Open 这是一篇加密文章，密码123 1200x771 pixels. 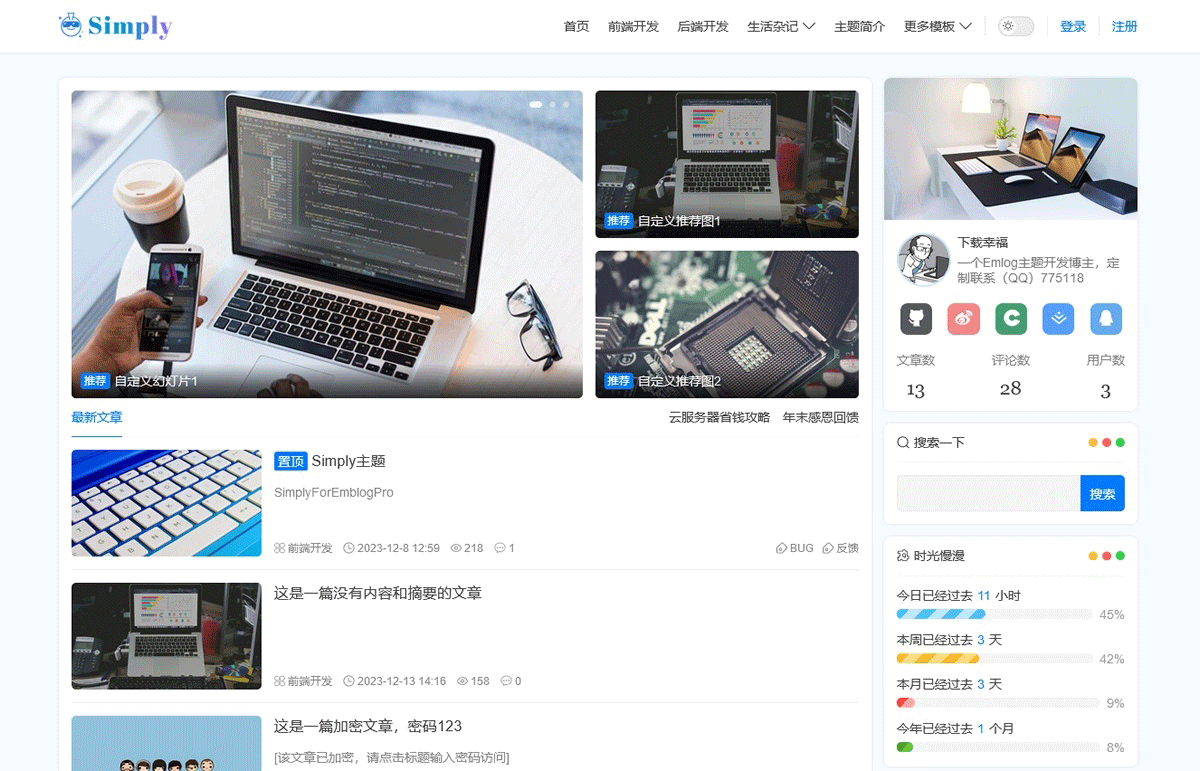tap(368, 726)
